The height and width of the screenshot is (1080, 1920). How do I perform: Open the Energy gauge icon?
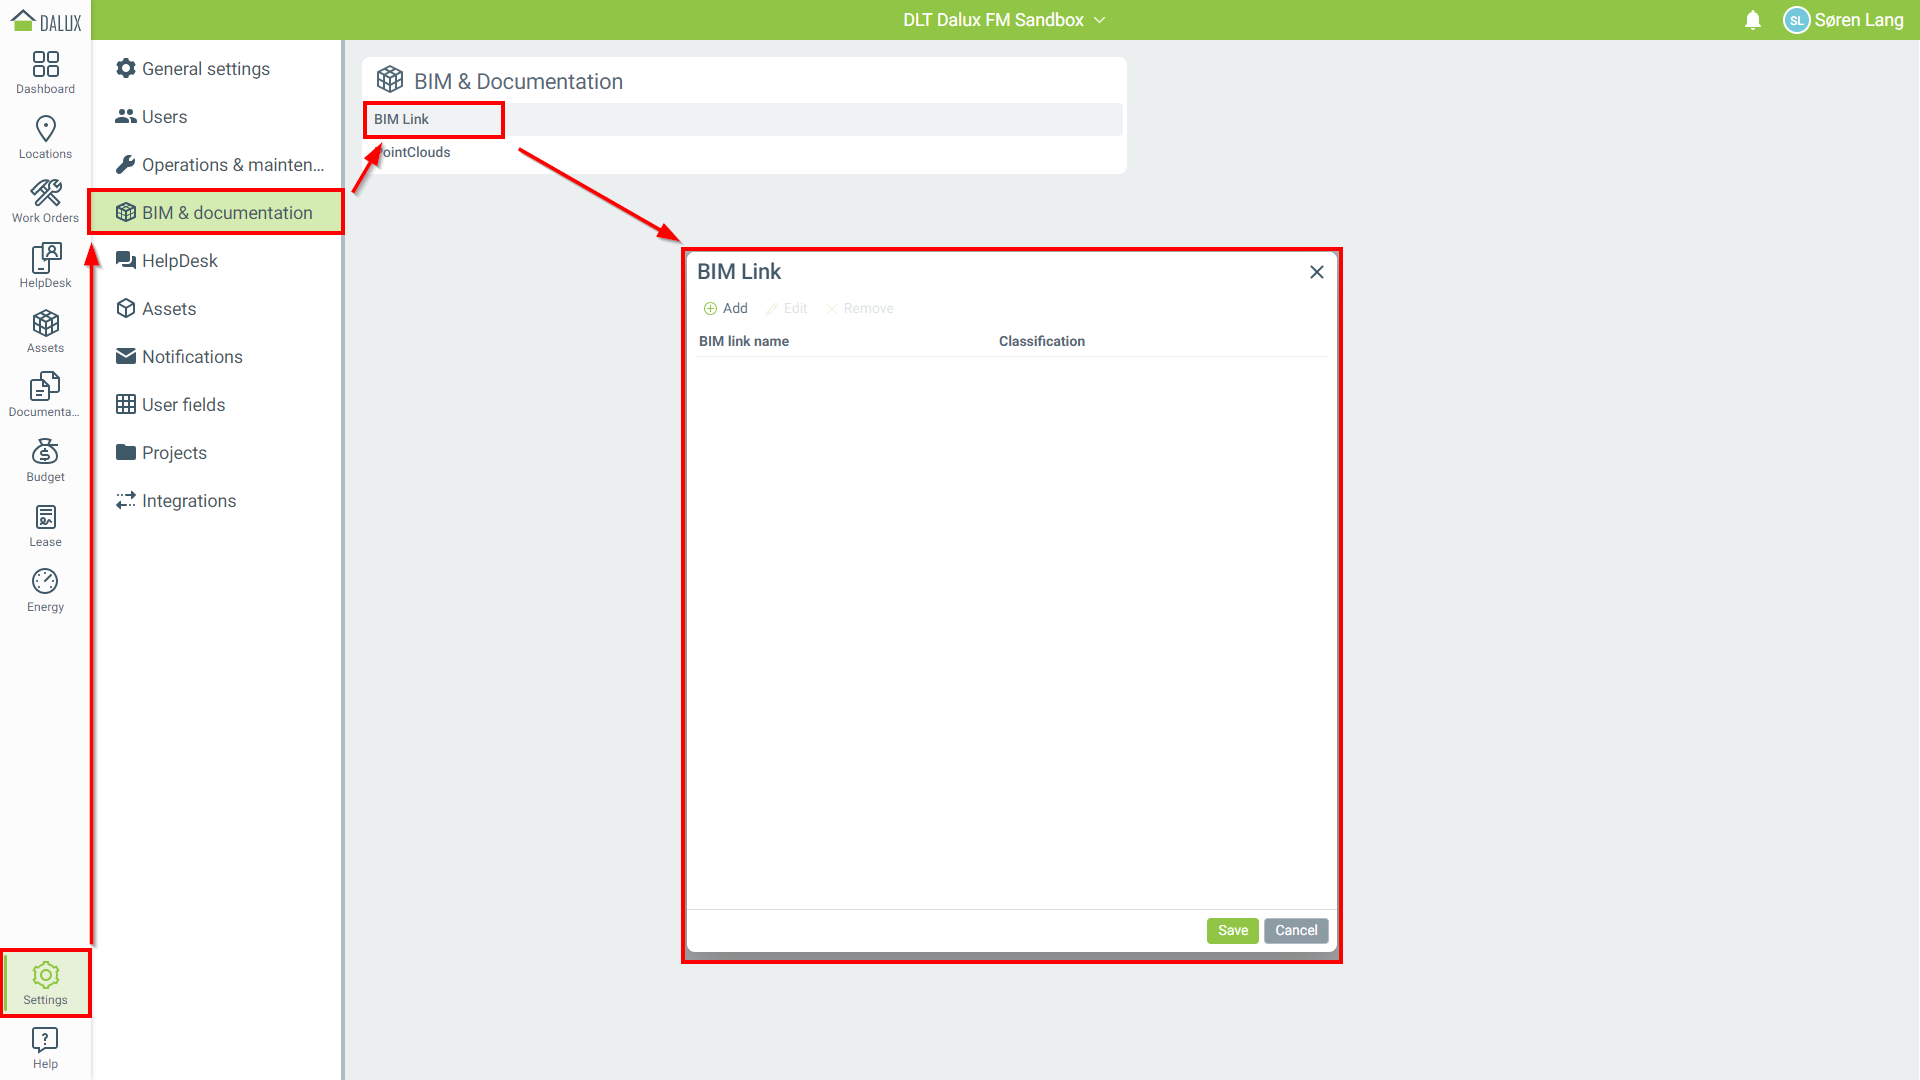tap(45, 590)
